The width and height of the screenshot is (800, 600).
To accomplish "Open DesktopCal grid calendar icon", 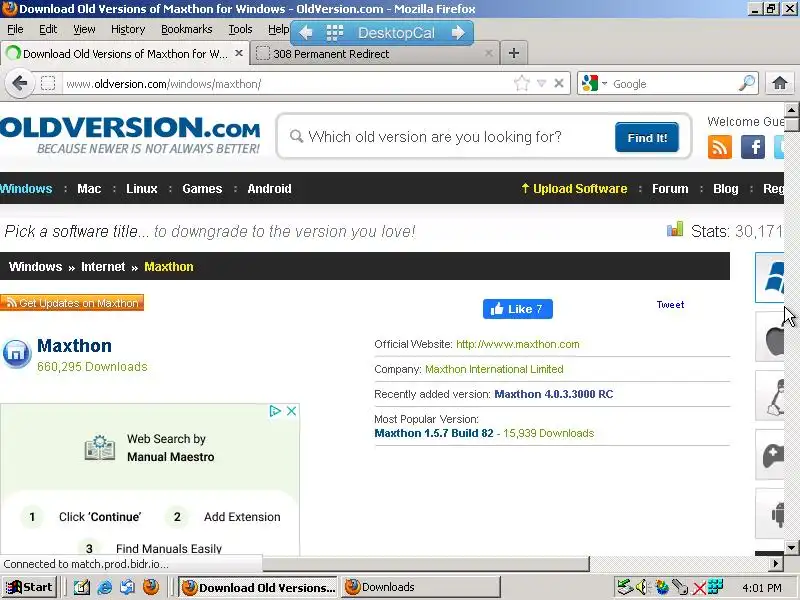I will coord(335,33).
